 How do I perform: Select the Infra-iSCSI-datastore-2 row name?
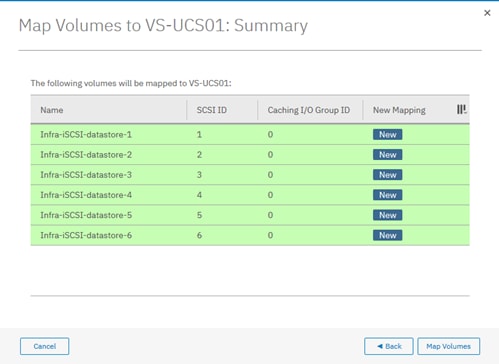[86, 155]
